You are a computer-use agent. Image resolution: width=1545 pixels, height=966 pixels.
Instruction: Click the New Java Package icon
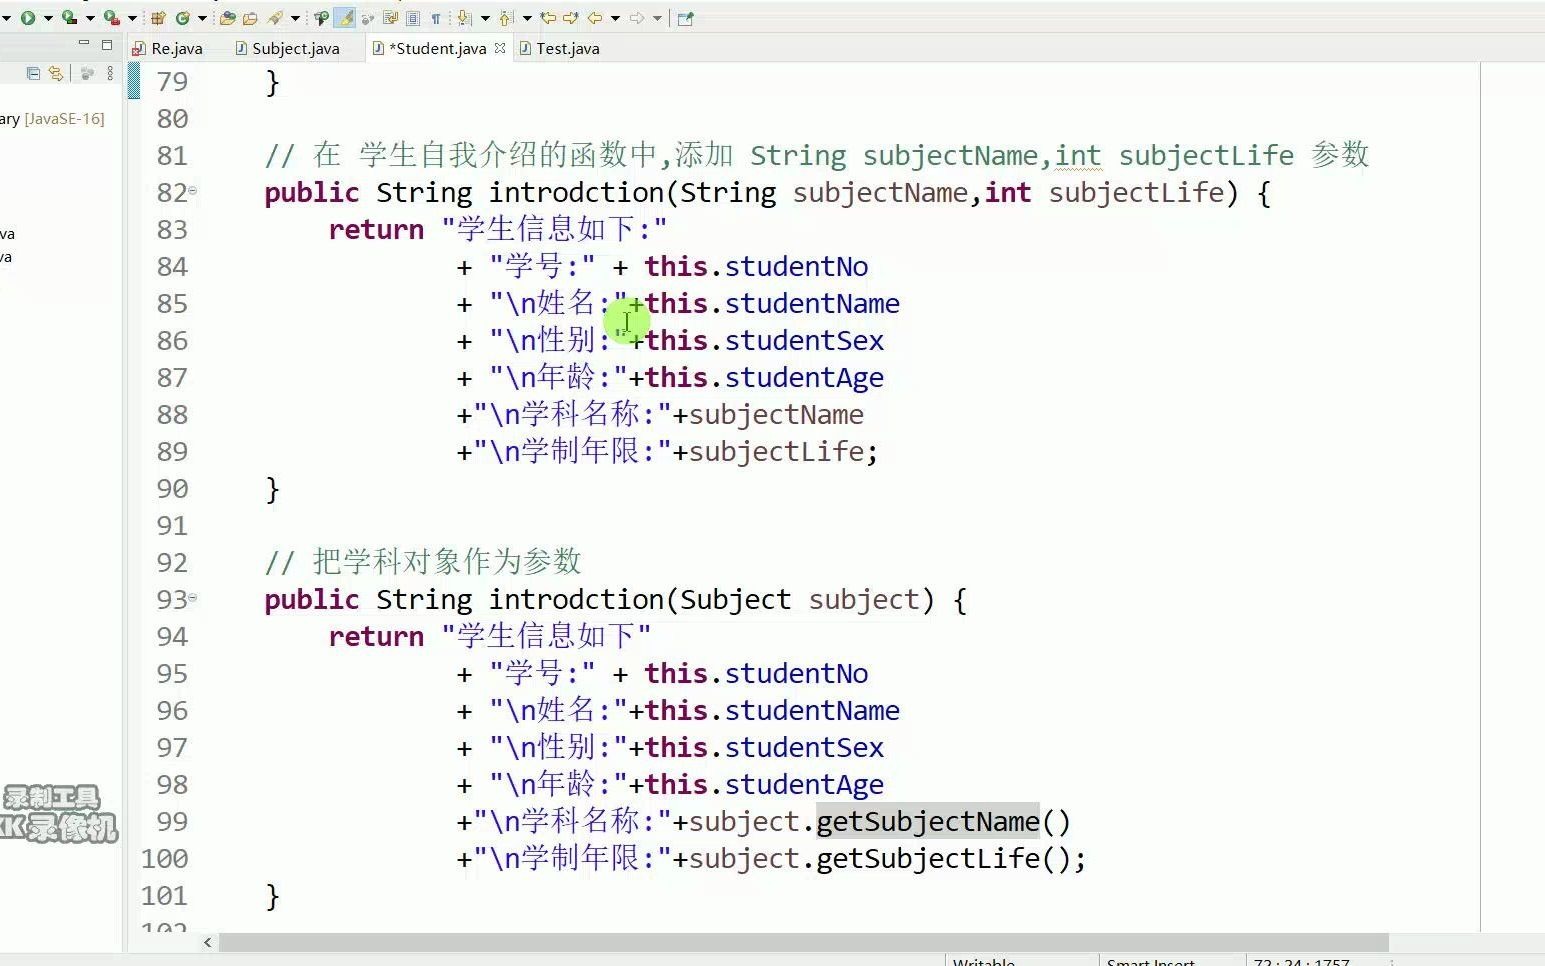(158, 18)
